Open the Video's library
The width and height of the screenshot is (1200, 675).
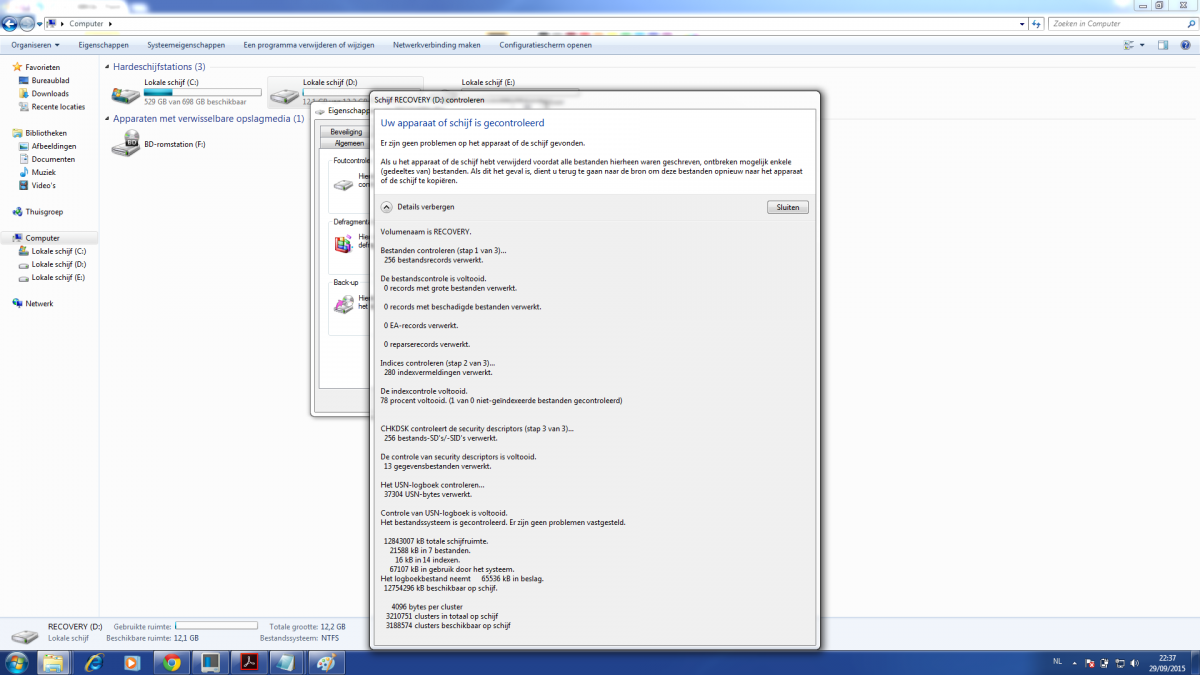(44, 185)
